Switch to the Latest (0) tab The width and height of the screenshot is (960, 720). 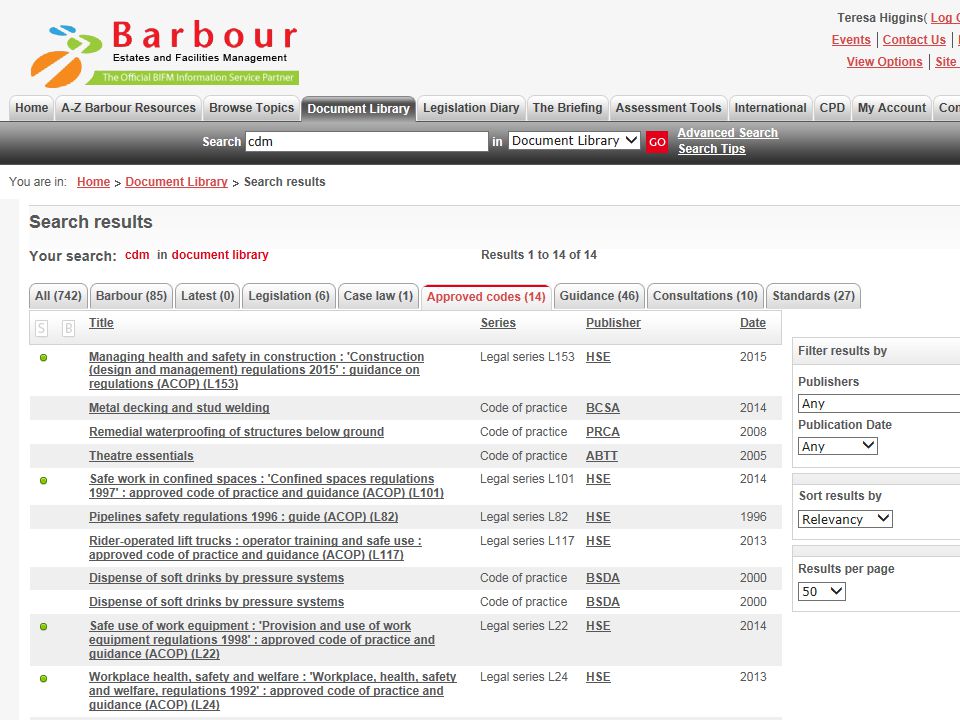[208, 296]
